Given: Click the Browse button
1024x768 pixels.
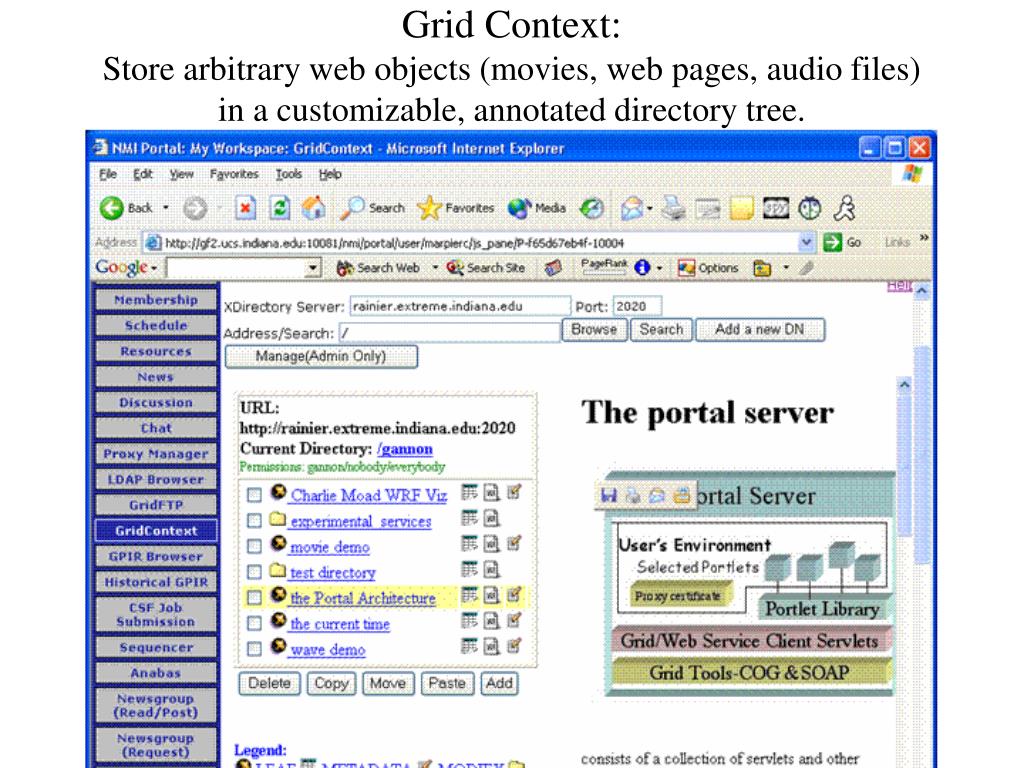Looking at the screenshot, I should [x=594, y=330].
